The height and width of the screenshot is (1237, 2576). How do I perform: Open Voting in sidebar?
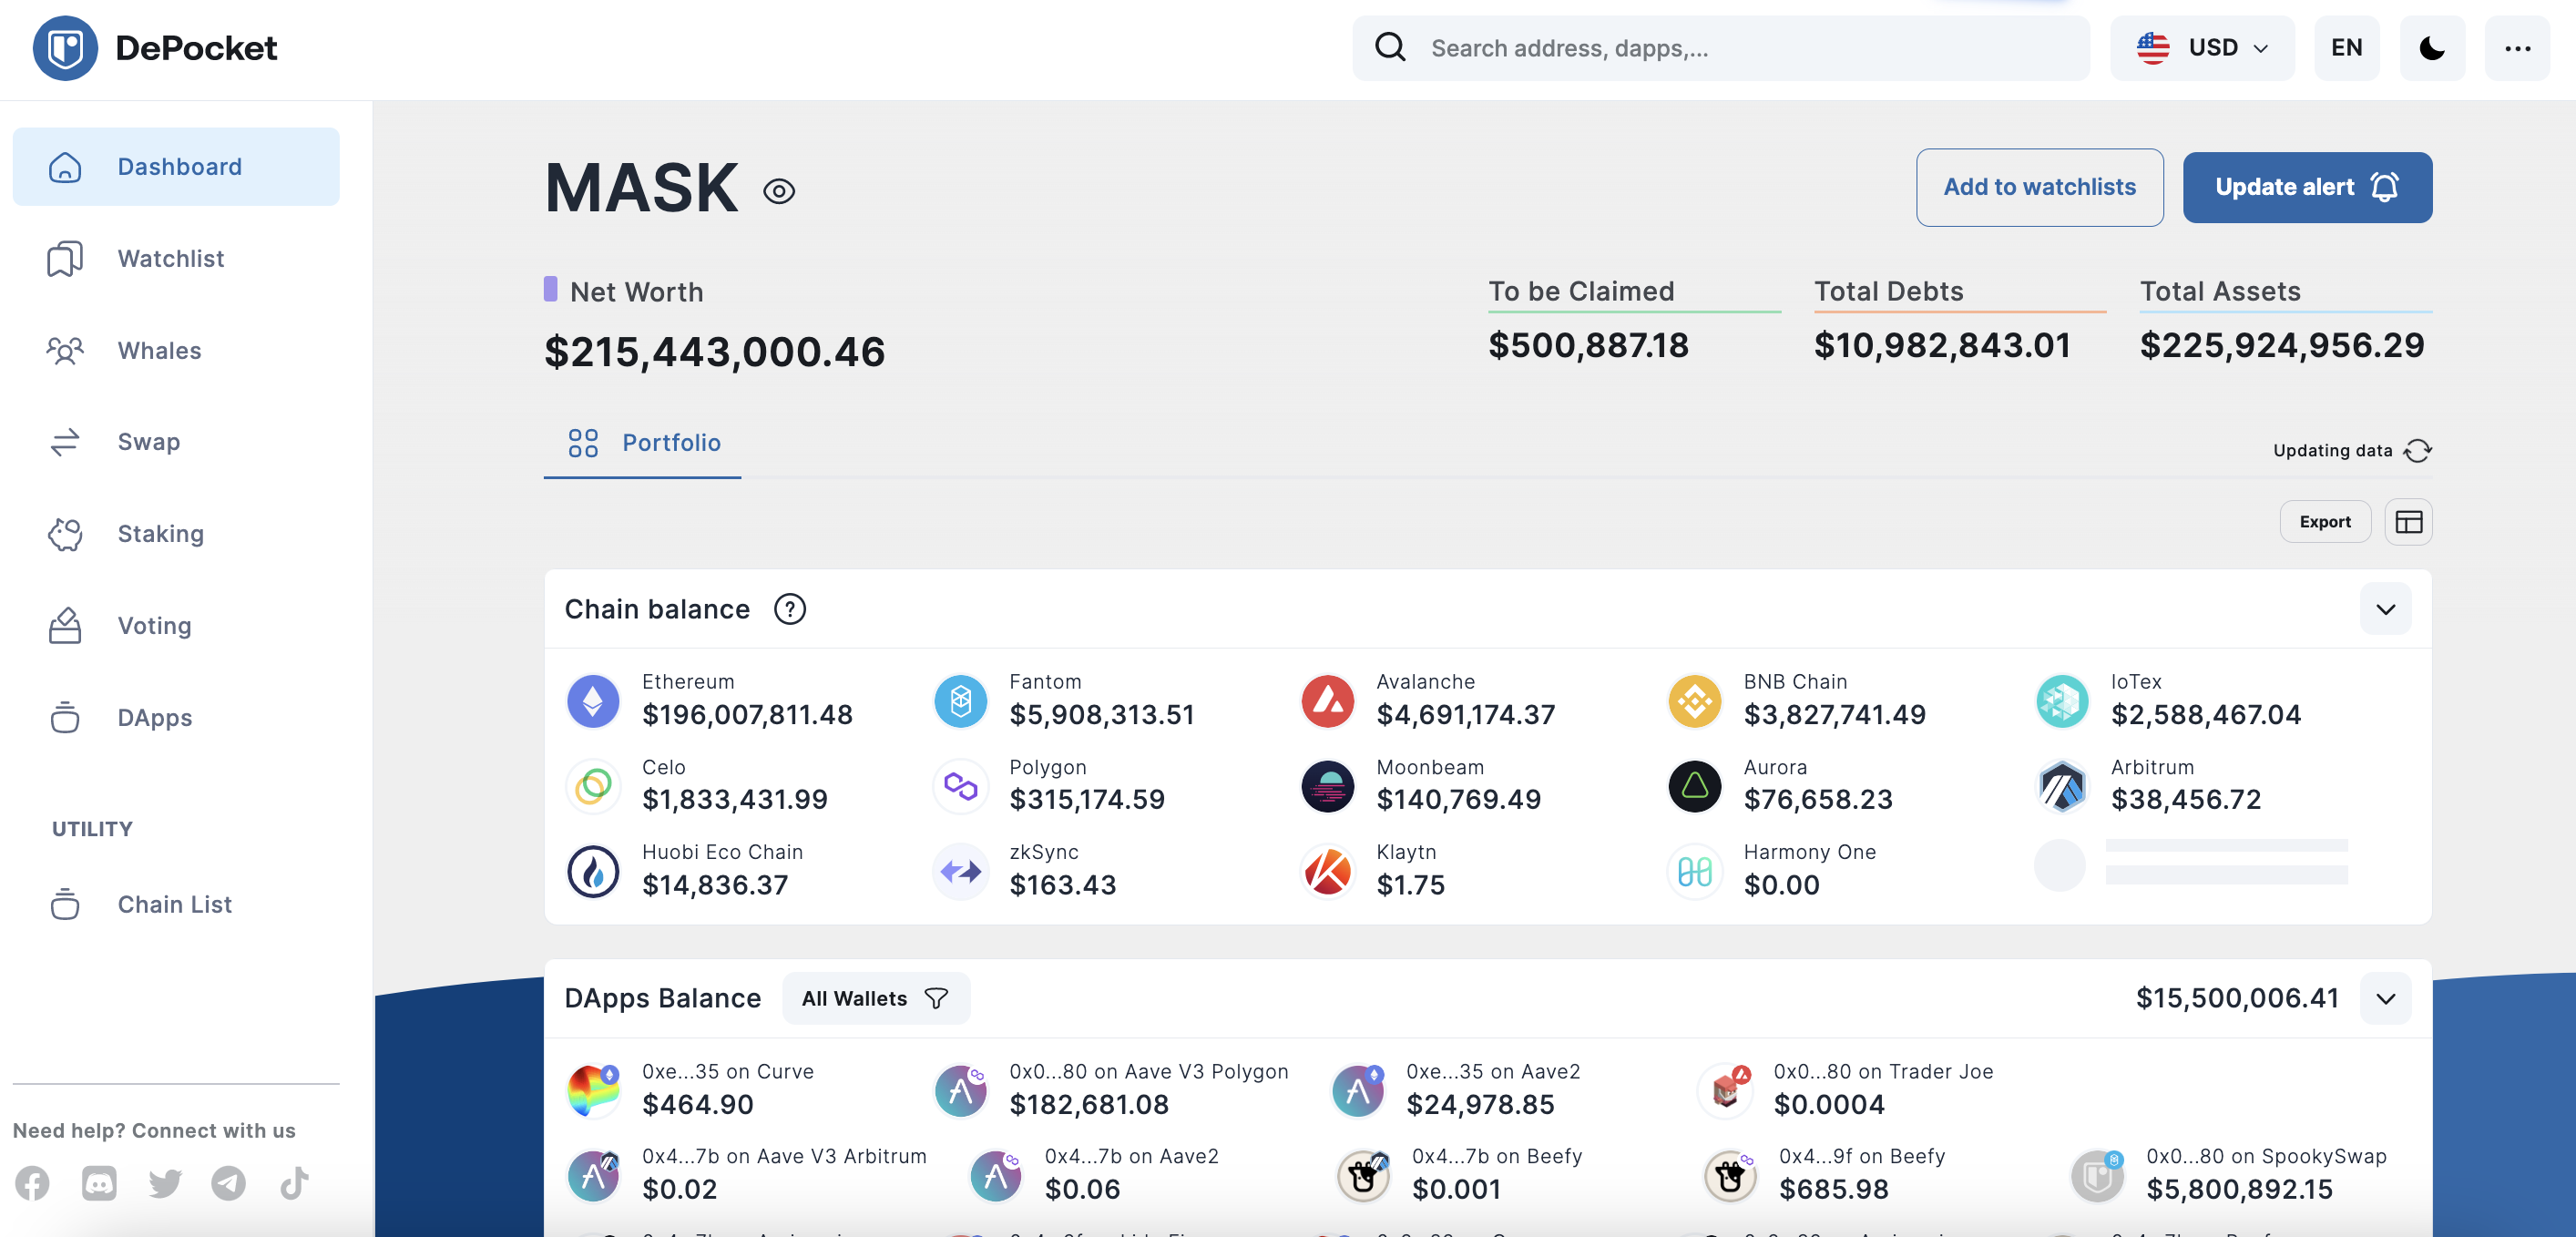coord(176,625)
